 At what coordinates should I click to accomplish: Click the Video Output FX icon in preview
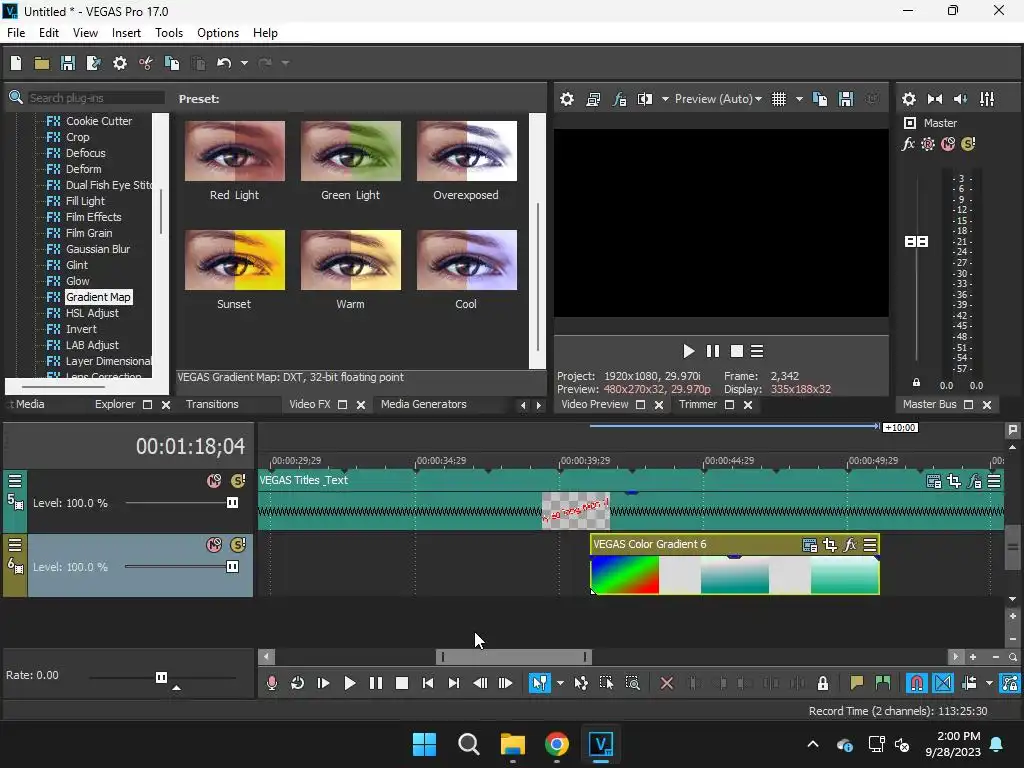pos(619,99)
